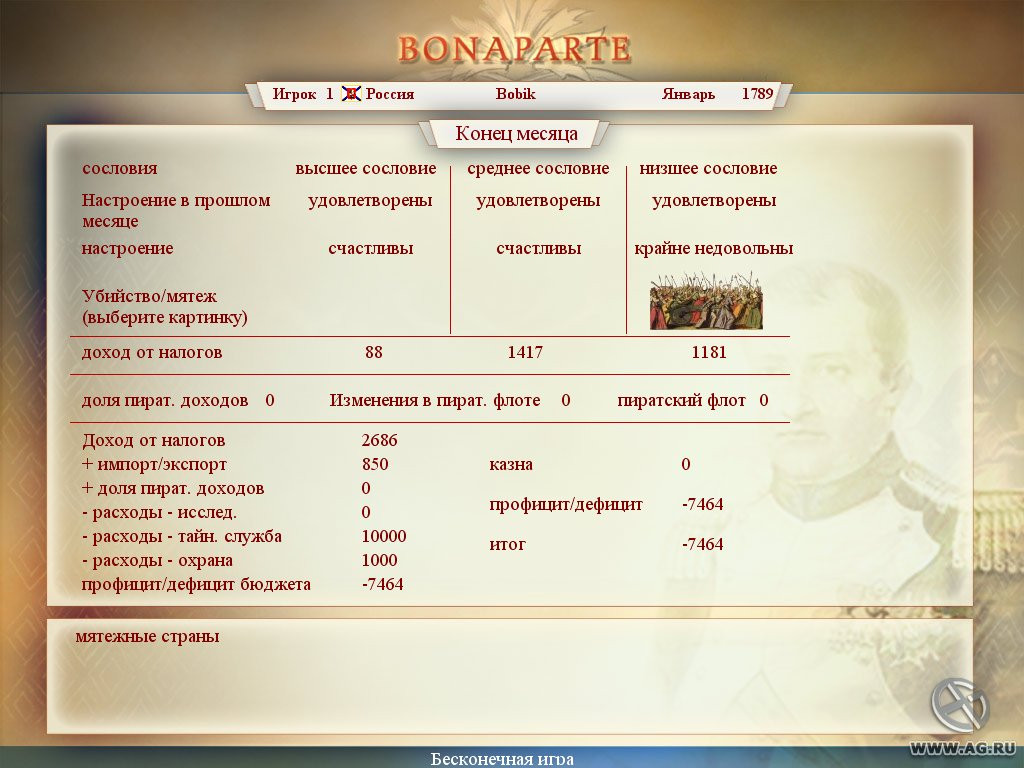The image size is (1024, 768).
Task: Click 'доля пират. доходов' in the pirate row
Action: coord(165,400)
